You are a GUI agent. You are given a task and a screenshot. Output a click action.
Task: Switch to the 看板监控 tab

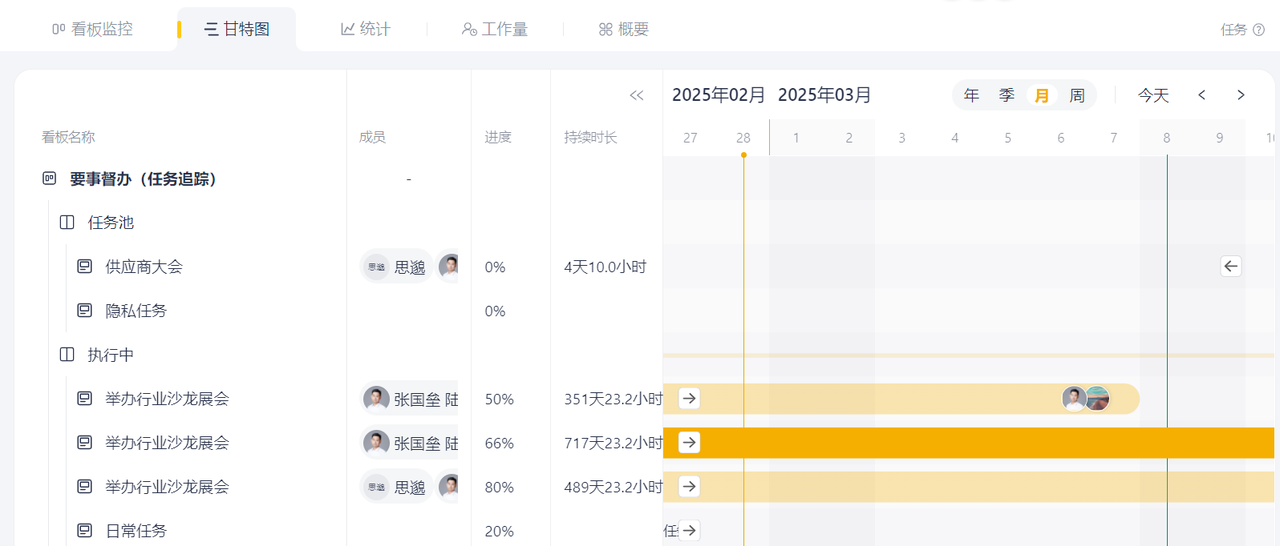[92, 29]
